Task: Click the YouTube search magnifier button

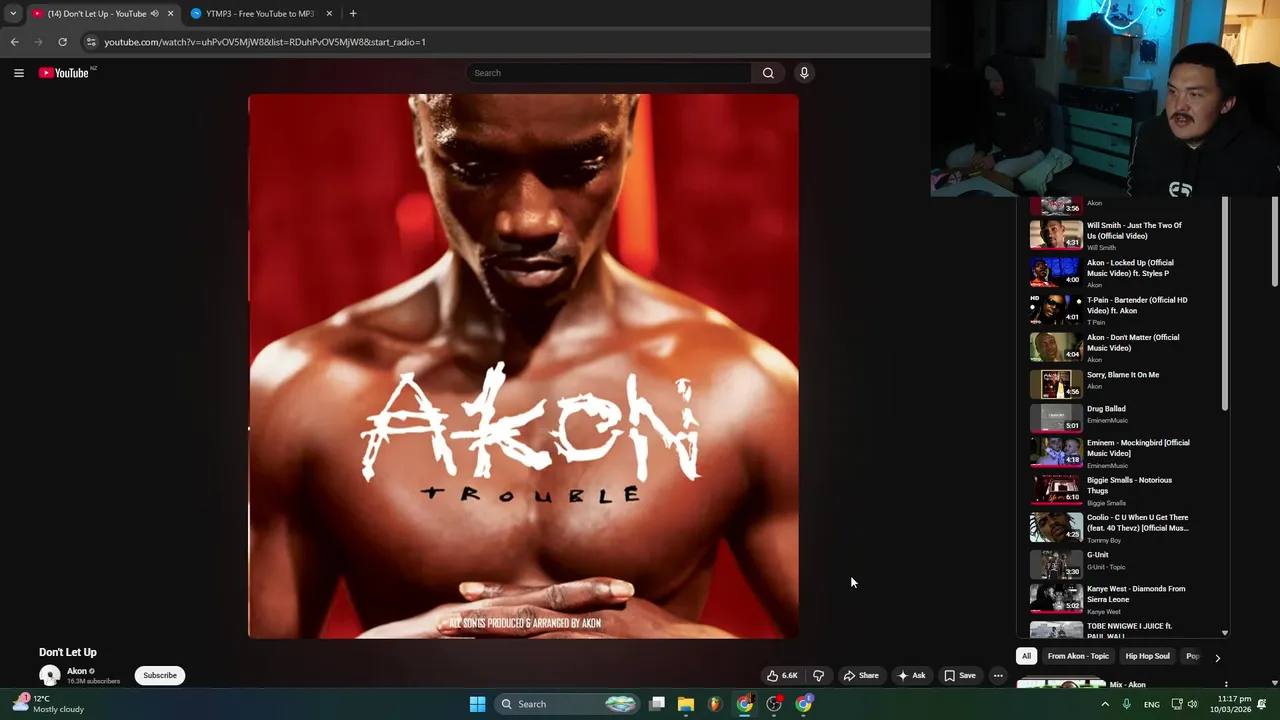Action: pyautogui.click(x=768, y=73)
